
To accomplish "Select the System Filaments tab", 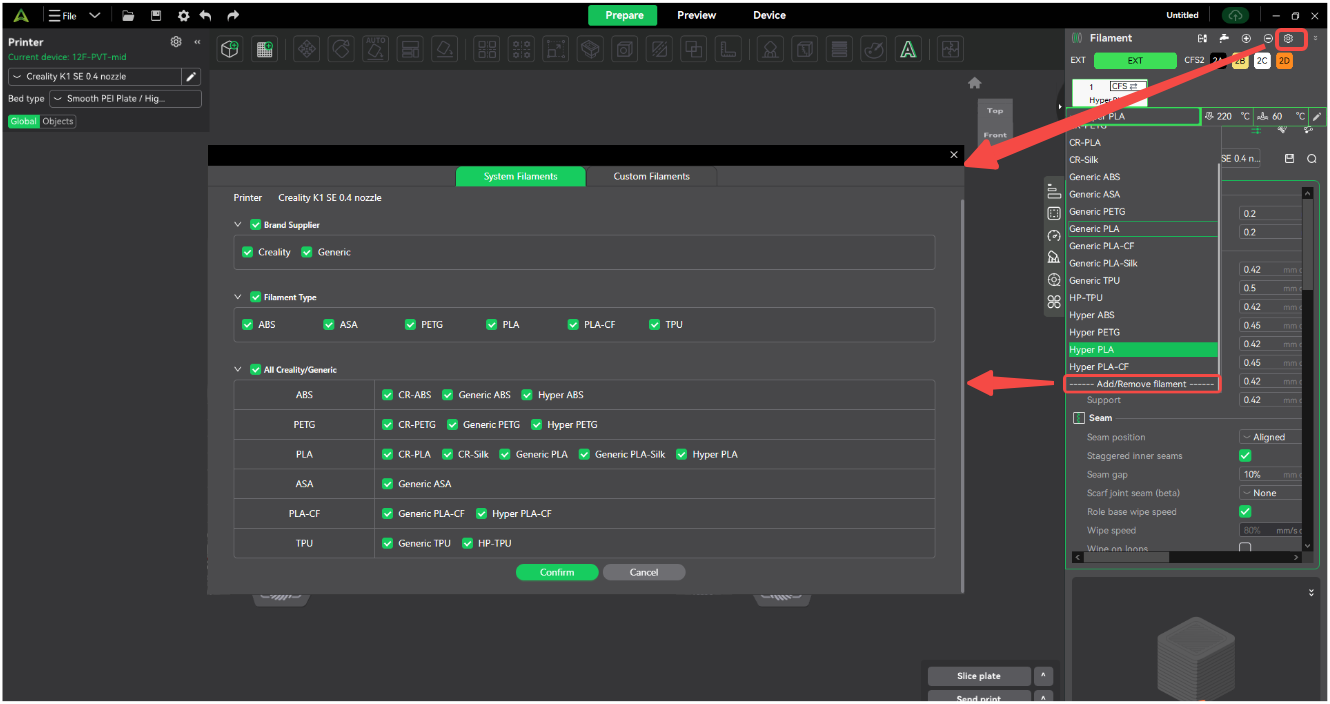I will click(520, 176).
